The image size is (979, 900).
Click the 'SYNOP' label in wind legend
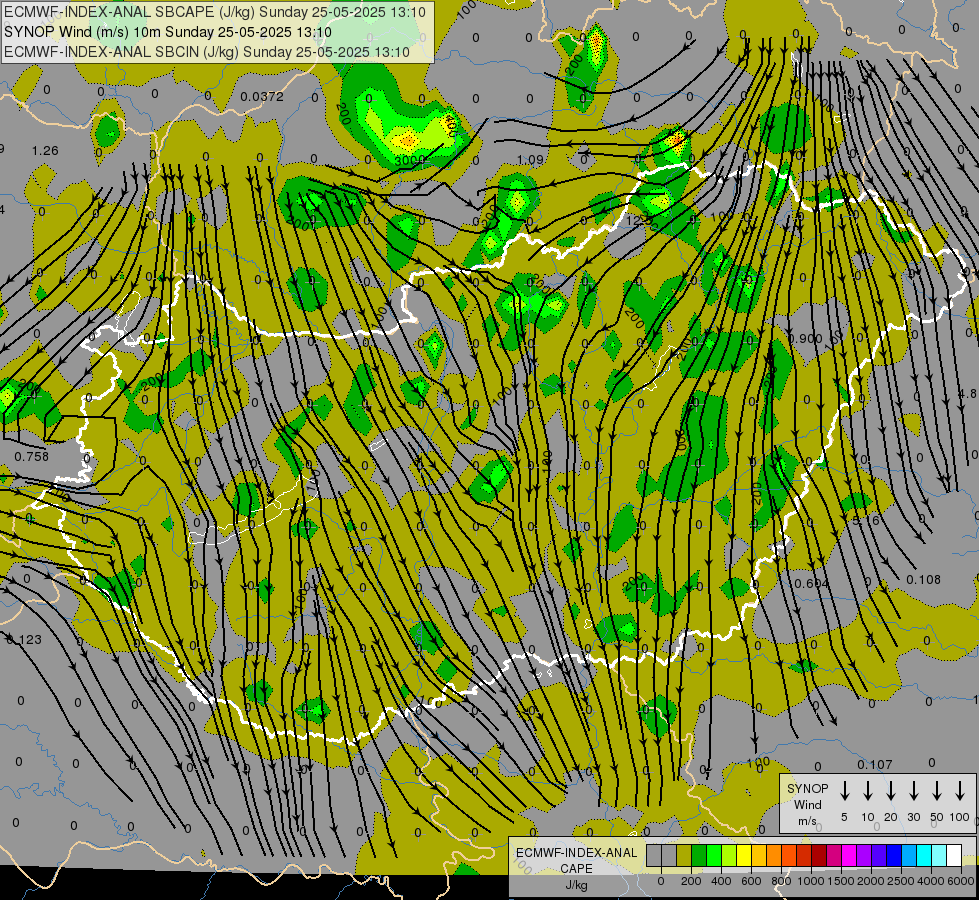tap(807, 788)
